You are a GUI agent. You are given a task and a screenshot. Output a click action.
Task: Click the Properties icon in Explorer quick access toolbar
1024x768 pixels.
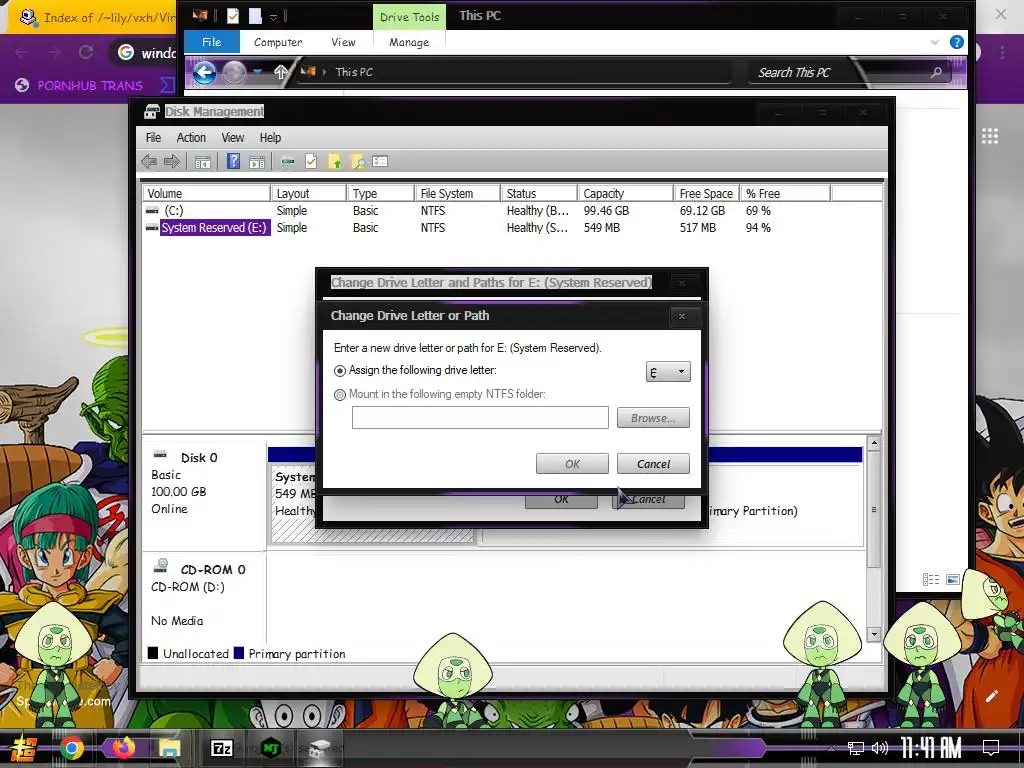tap(232, 16)
